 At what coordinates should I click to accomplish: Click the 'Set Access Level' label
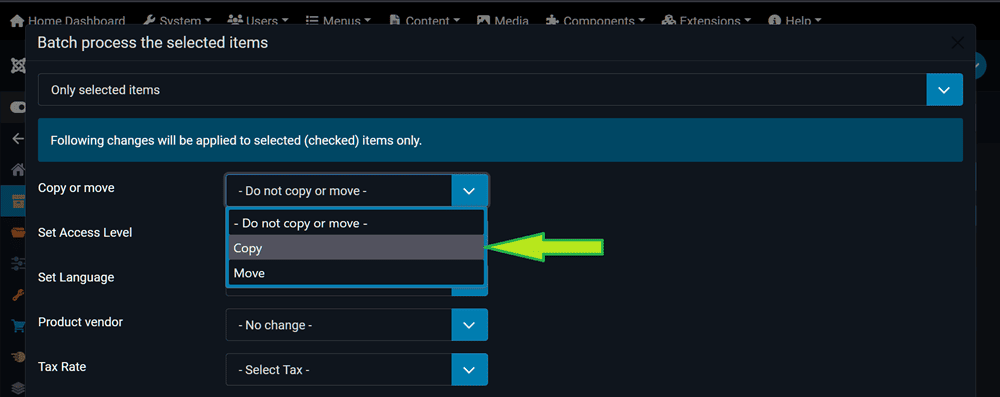pos(85,232)
